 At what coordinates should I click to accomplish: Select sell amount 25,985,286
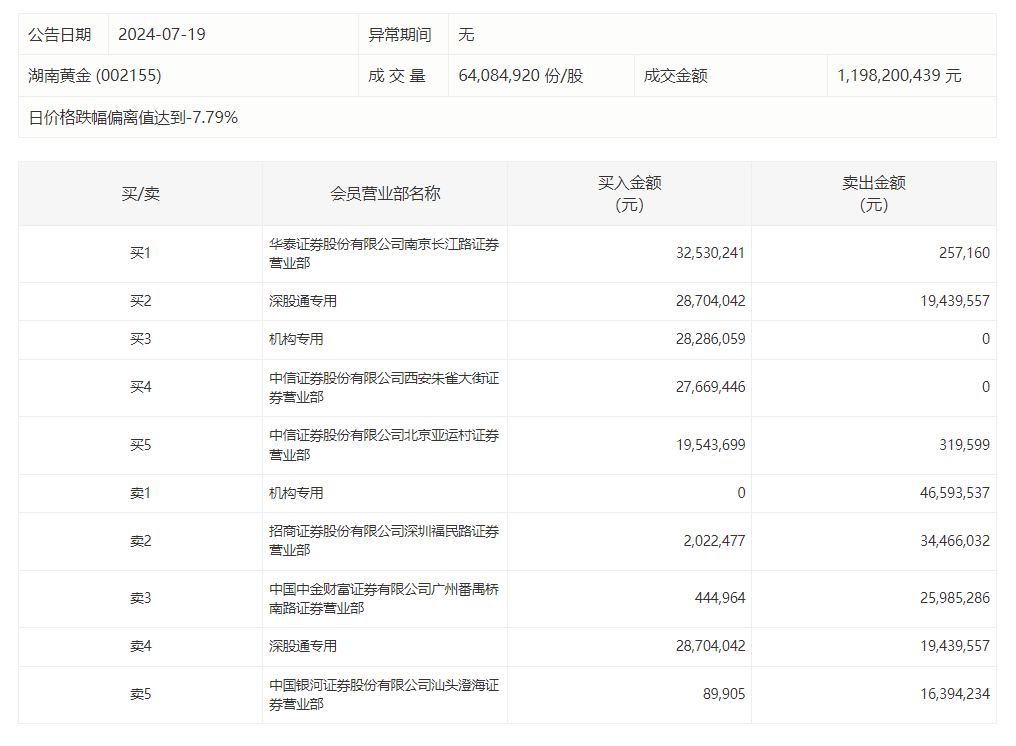(955, 598)
